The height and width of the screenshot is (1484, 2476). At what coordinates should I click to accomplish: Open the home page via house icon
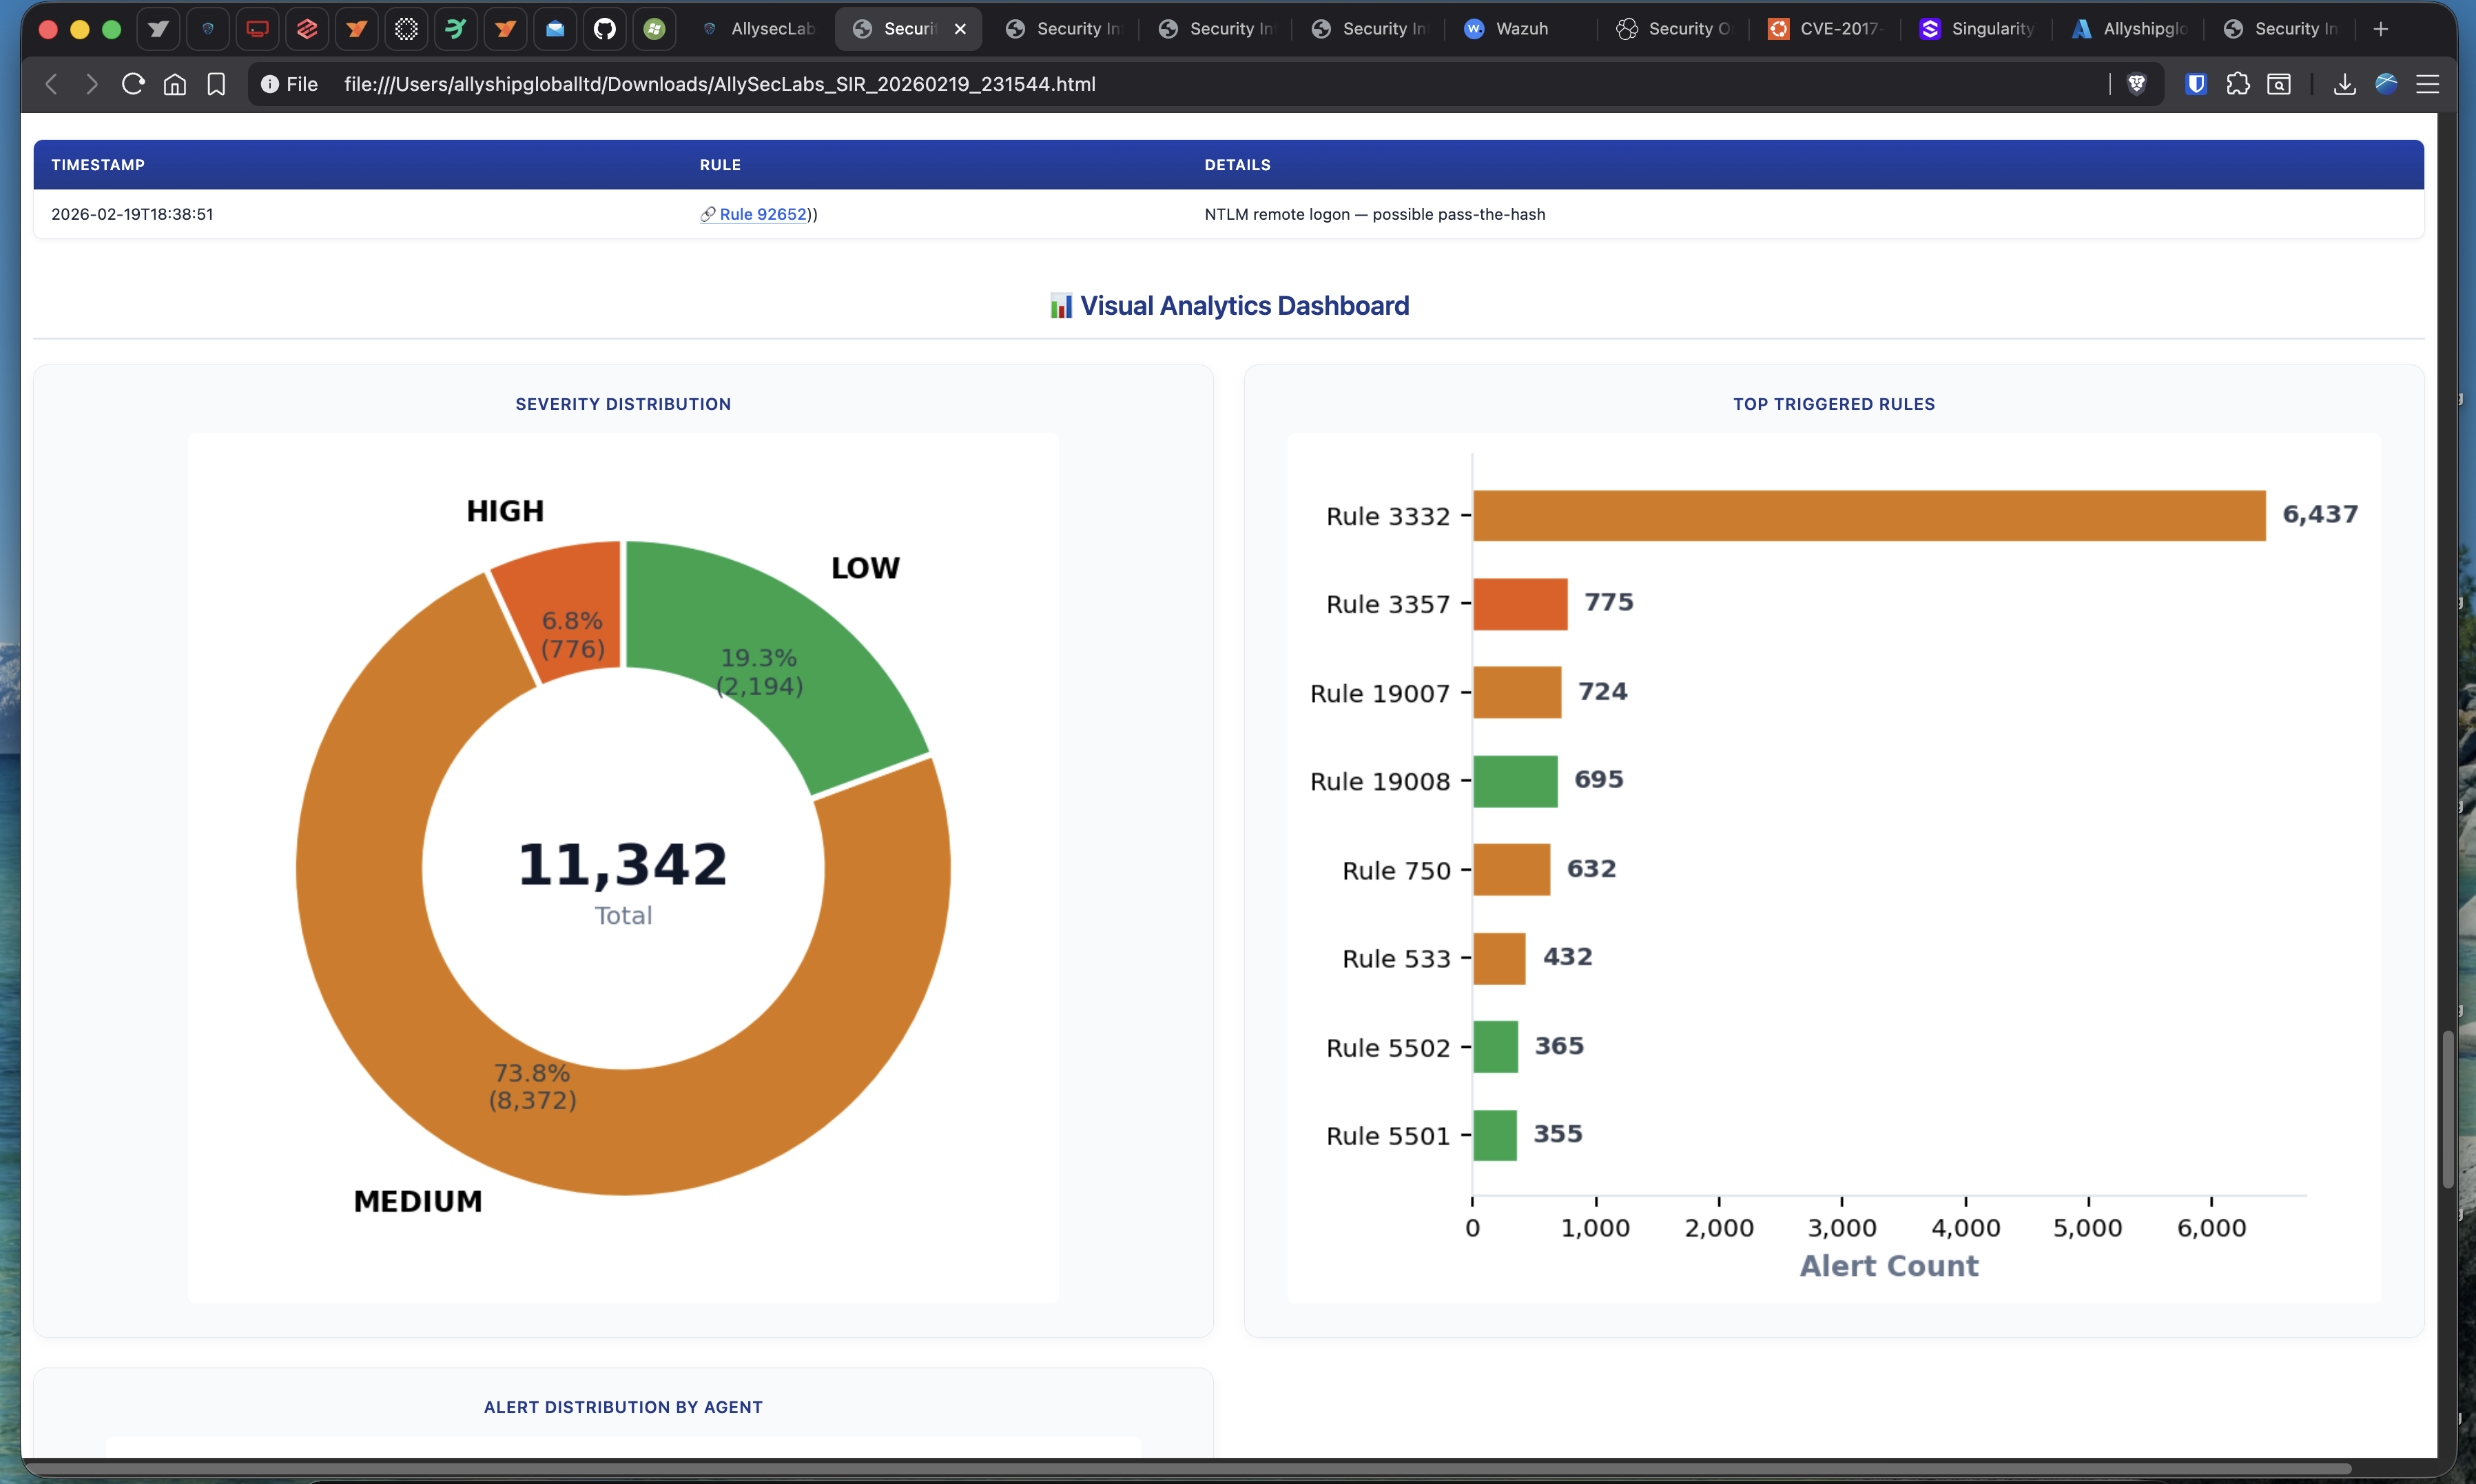coord(175,84)
